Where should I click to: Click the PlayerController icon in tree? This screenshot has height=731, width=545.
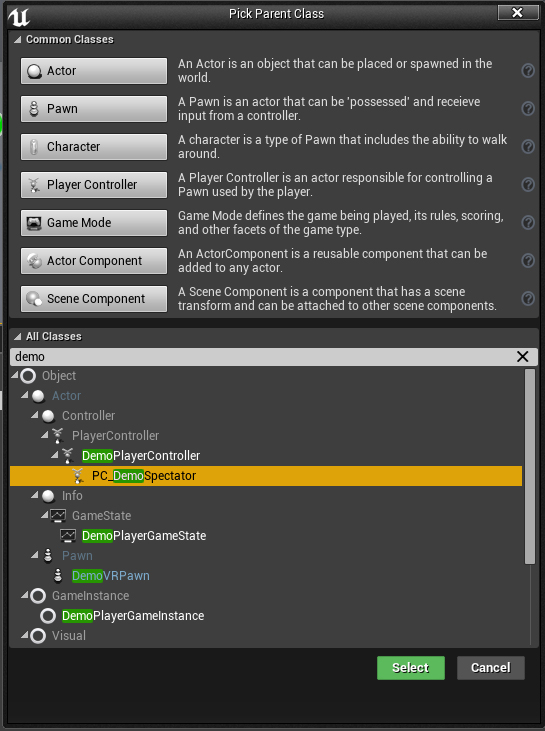(x=58, y=436)
